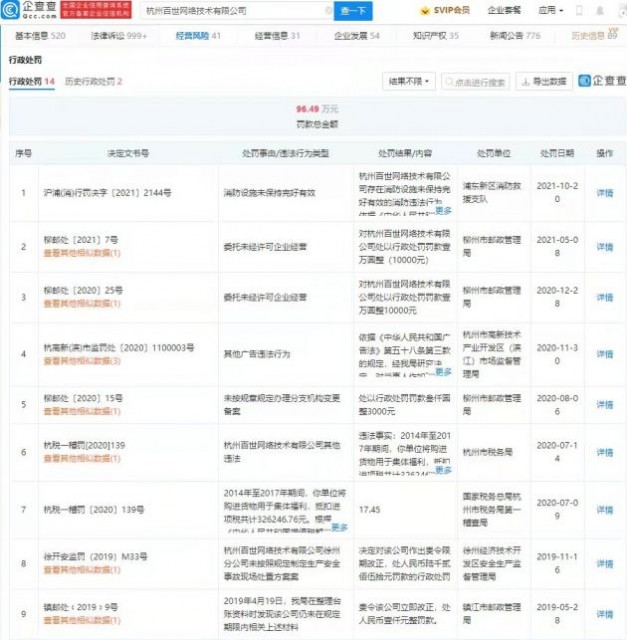Image resolution: width=627 pixels, height=640 pixels.
Task: Click the 查一下 search button
Action: [353, 11]
